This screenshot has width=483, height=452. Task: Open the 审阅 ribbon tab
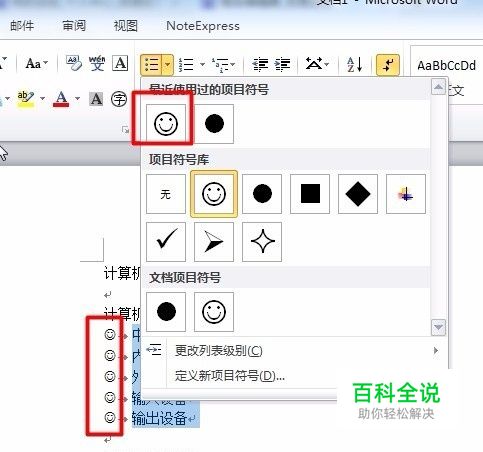point(74,26)
